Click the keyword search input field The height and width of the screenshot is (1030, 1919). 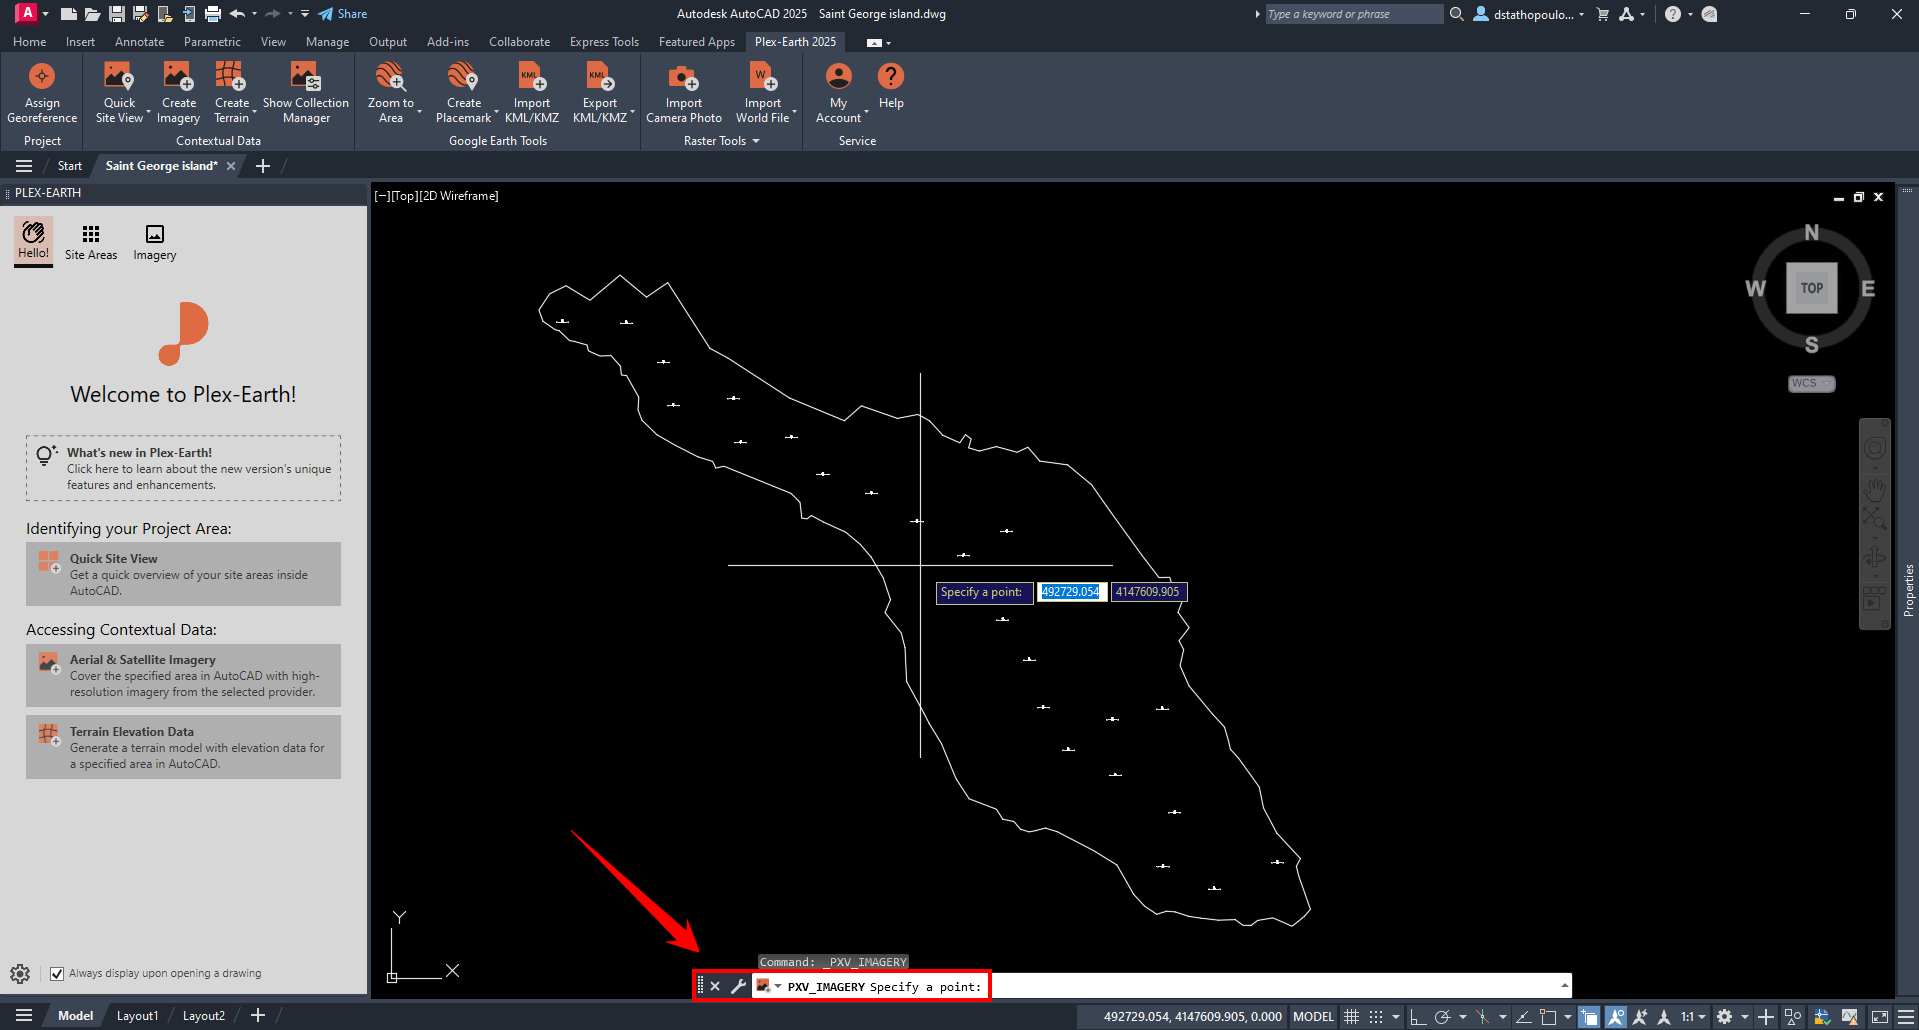1352,14
